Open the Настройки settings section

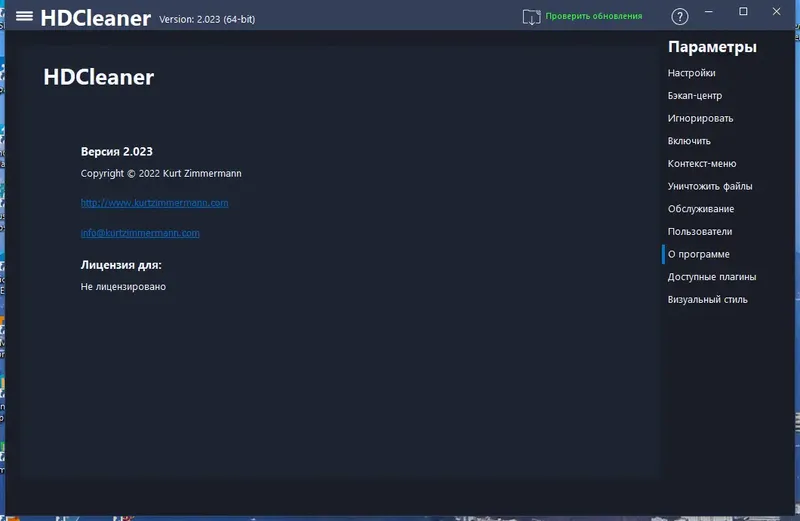[691, 73]
